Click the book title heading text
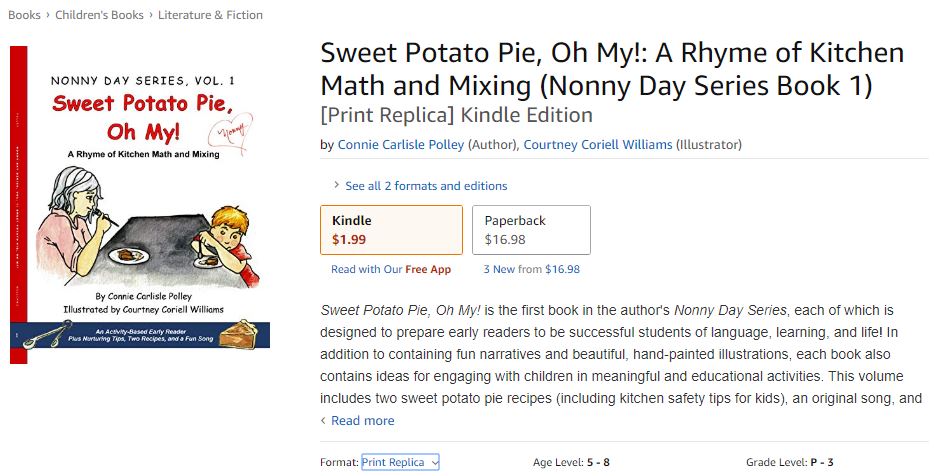 (x=612, y=68)
